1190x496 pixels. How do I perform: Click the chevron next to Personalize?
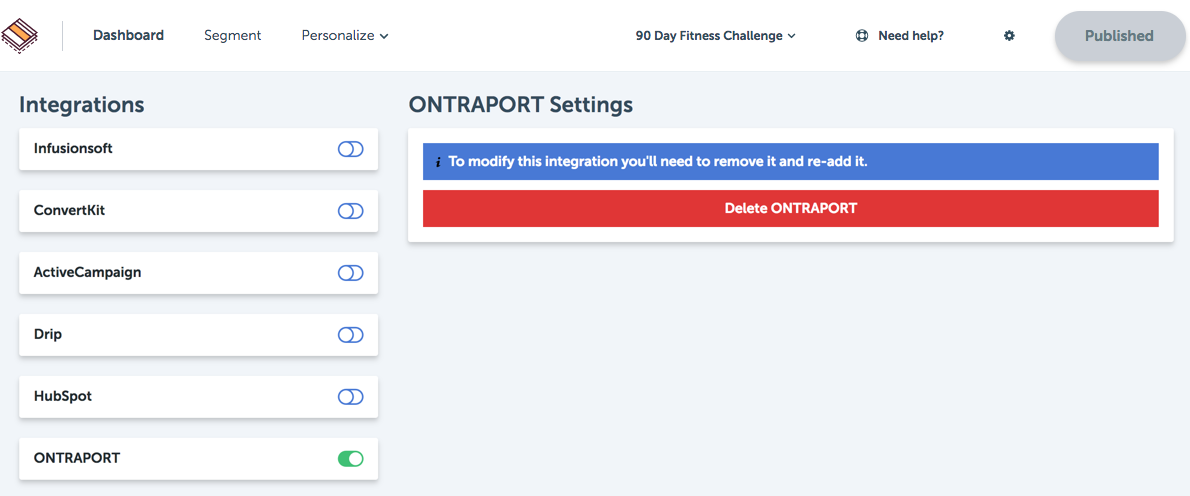pos(384,36)
